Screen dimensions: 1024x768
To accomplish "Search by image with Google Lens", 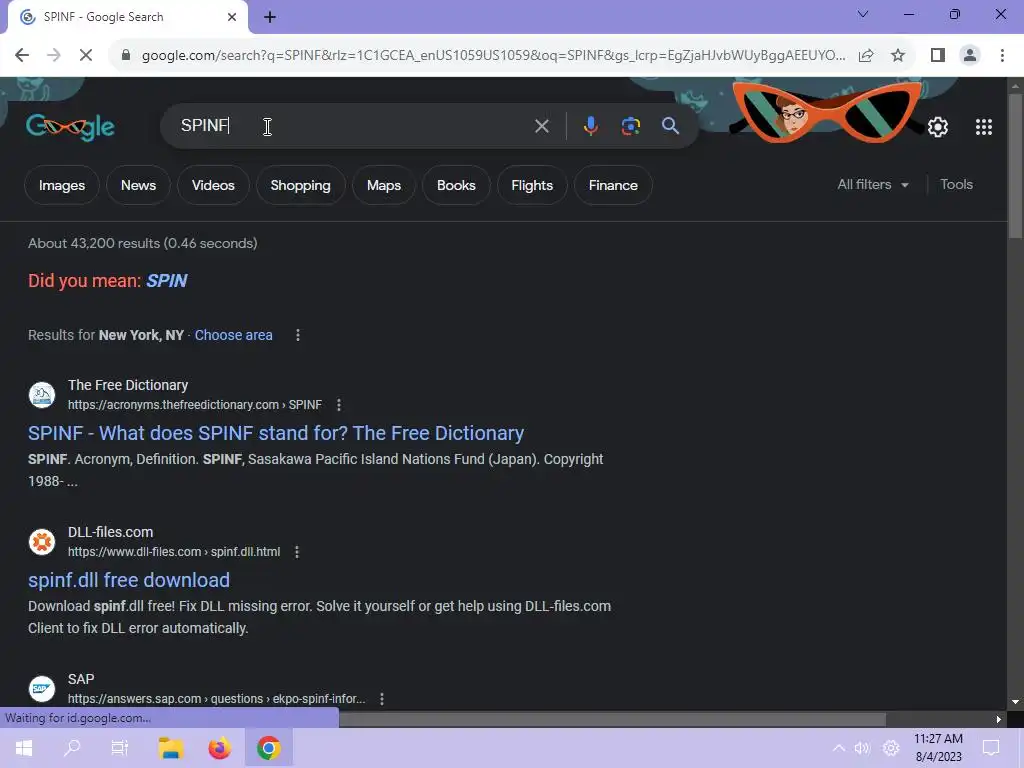I will pos(630,126).
